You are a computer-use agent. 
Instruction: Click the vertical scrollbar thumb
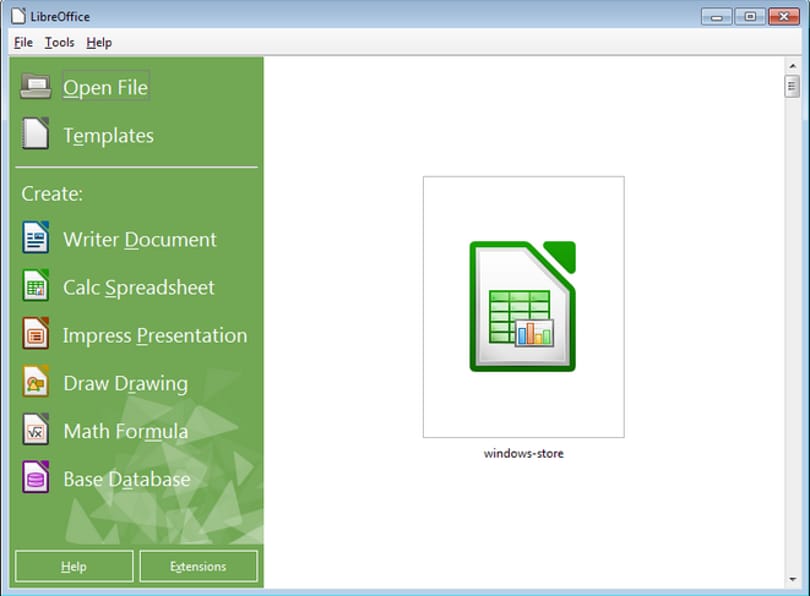(792, 86)
